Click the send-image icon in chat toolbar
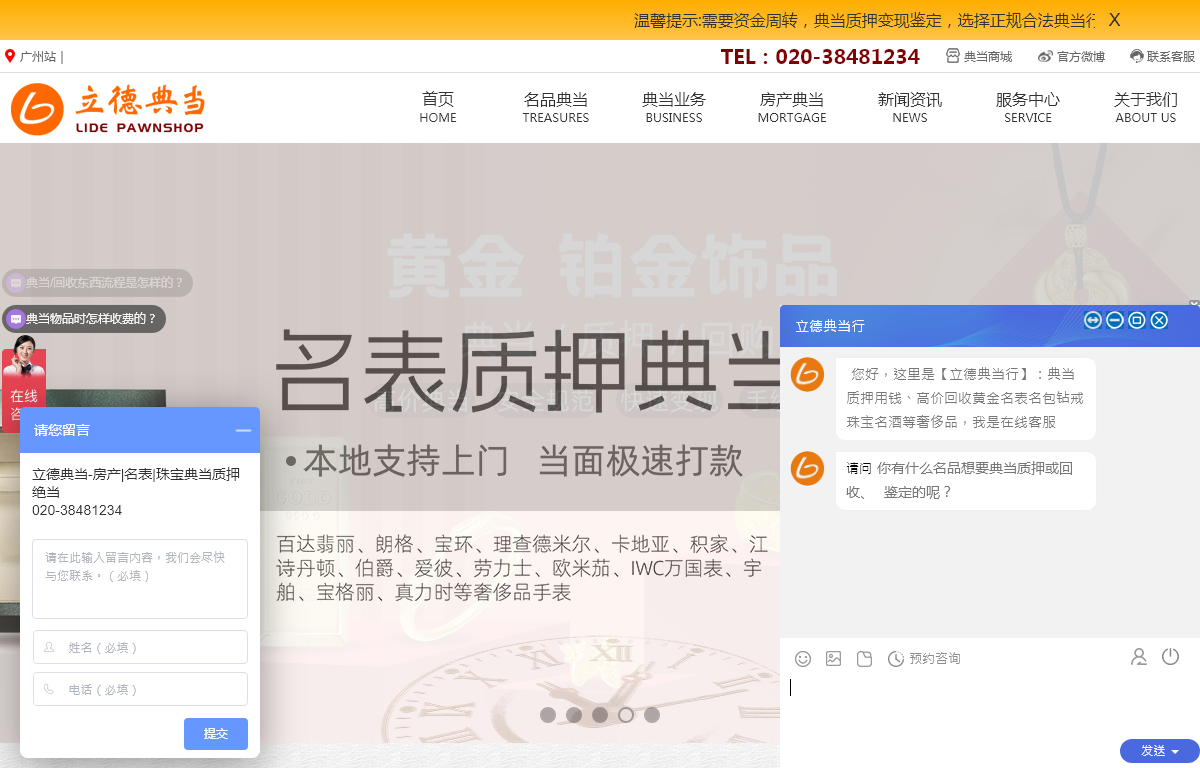The height and width of the screenshot is (768, 1200). coord(834,658)
